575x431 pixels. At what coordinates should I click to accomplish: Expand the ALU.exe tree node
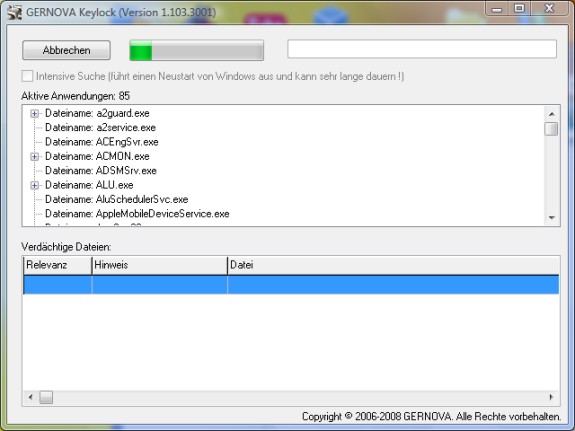pos(34,185)
